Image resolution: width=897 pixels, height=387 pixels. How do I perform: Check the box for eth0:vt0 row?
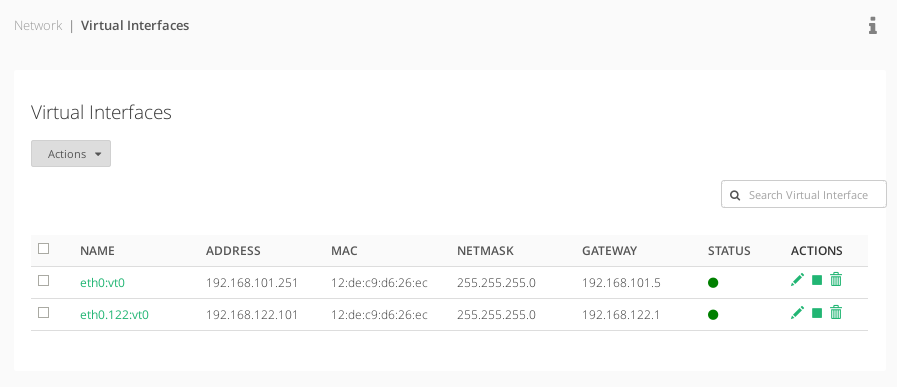[x=43, y=281]
